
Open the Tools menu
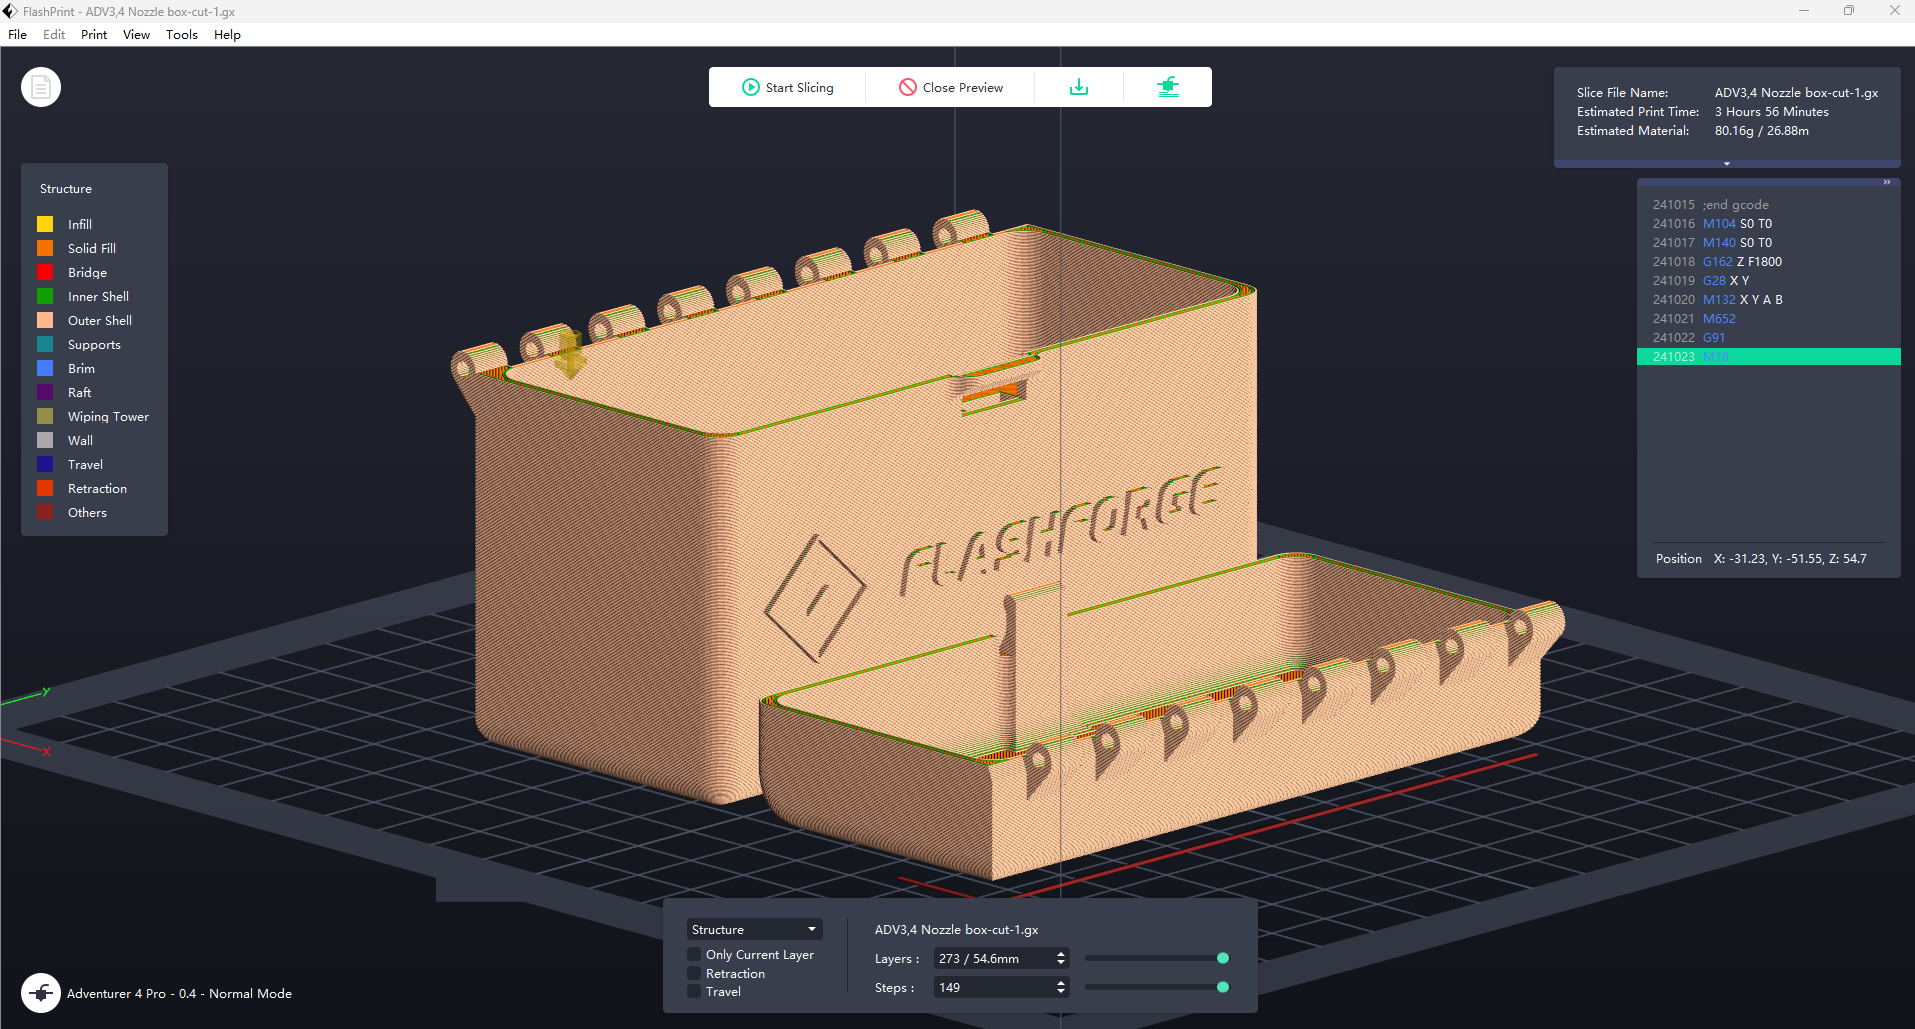pyautogui.click(x=181, y=35)
